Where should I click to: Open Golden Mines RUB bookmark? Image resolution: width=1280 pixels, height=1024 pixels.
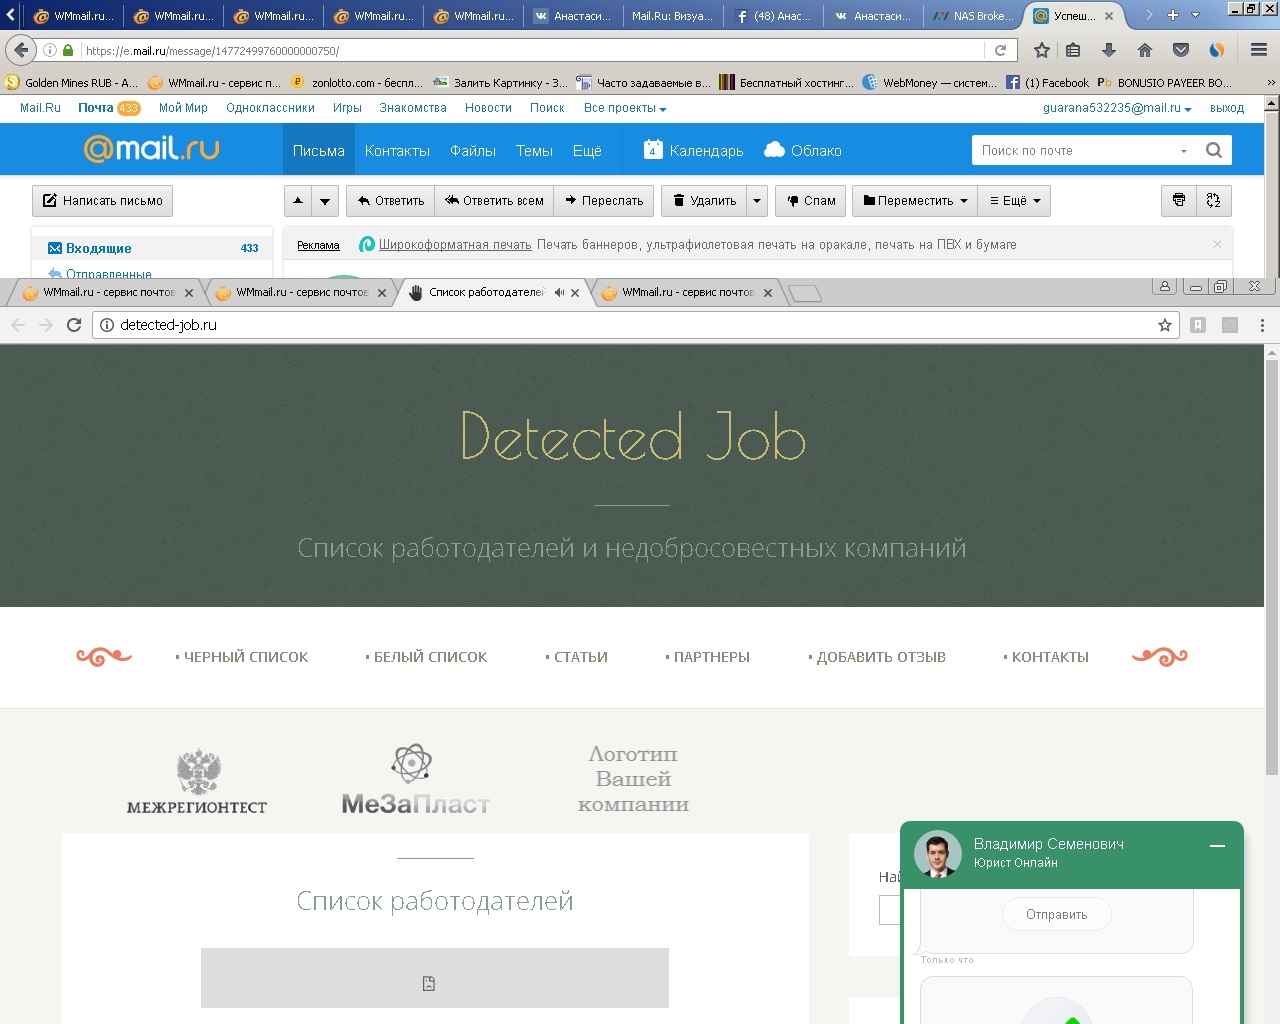click(72, 83)
